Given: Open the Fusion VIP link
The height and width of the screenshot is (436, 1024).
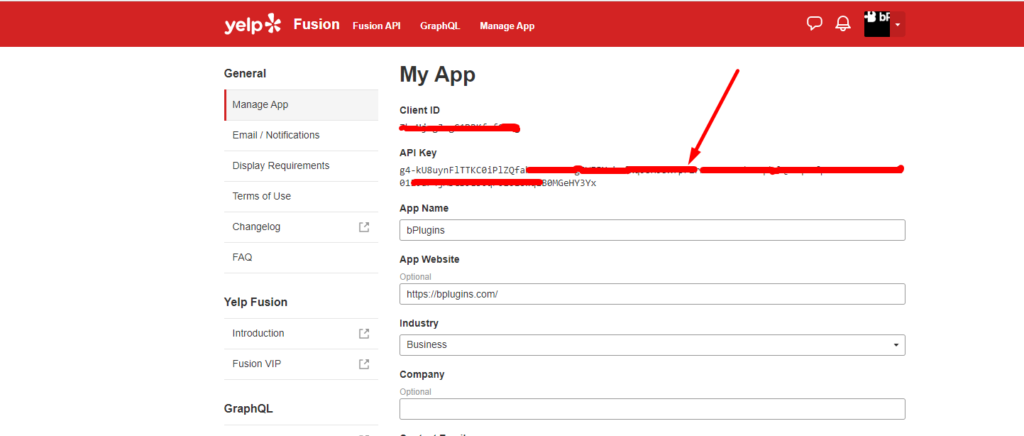Looking at the screenshot, I should coord(257,364).
